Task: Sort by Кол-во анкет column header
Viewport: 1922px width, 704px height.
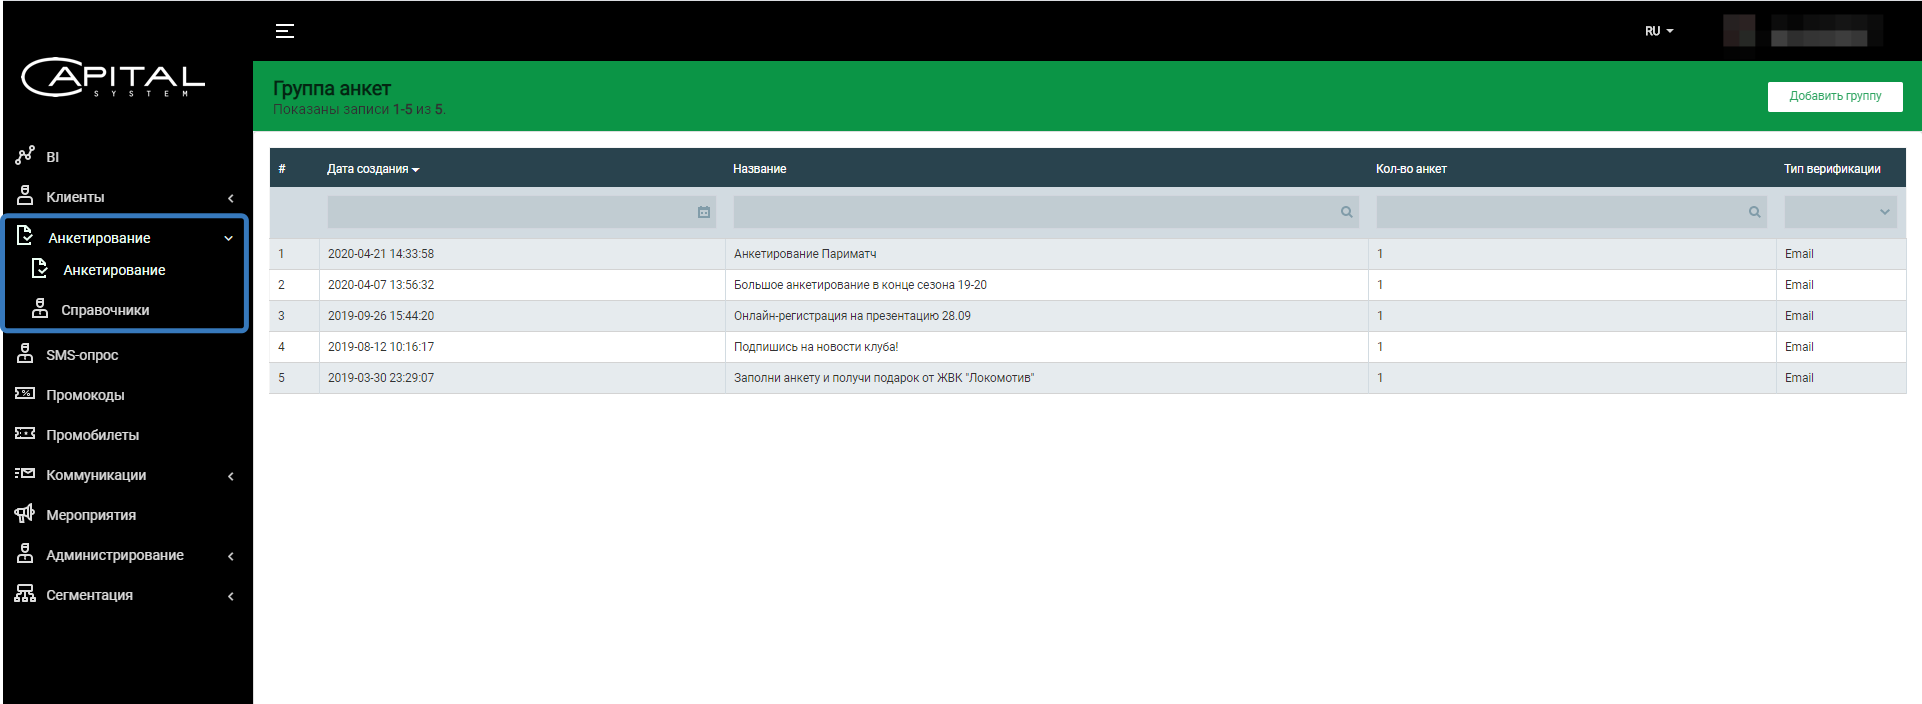Action: [1411, 169]
